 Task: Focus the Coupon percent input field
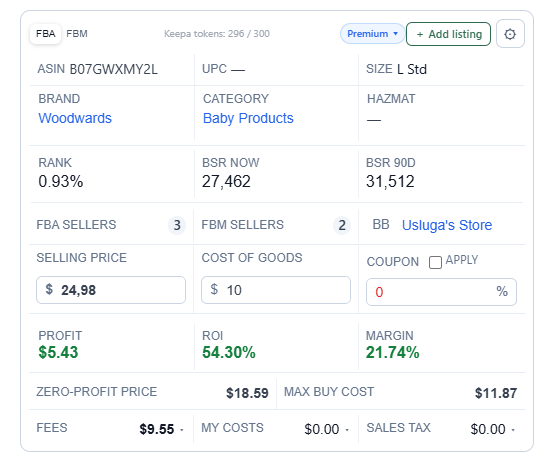[x=441, y=292]
